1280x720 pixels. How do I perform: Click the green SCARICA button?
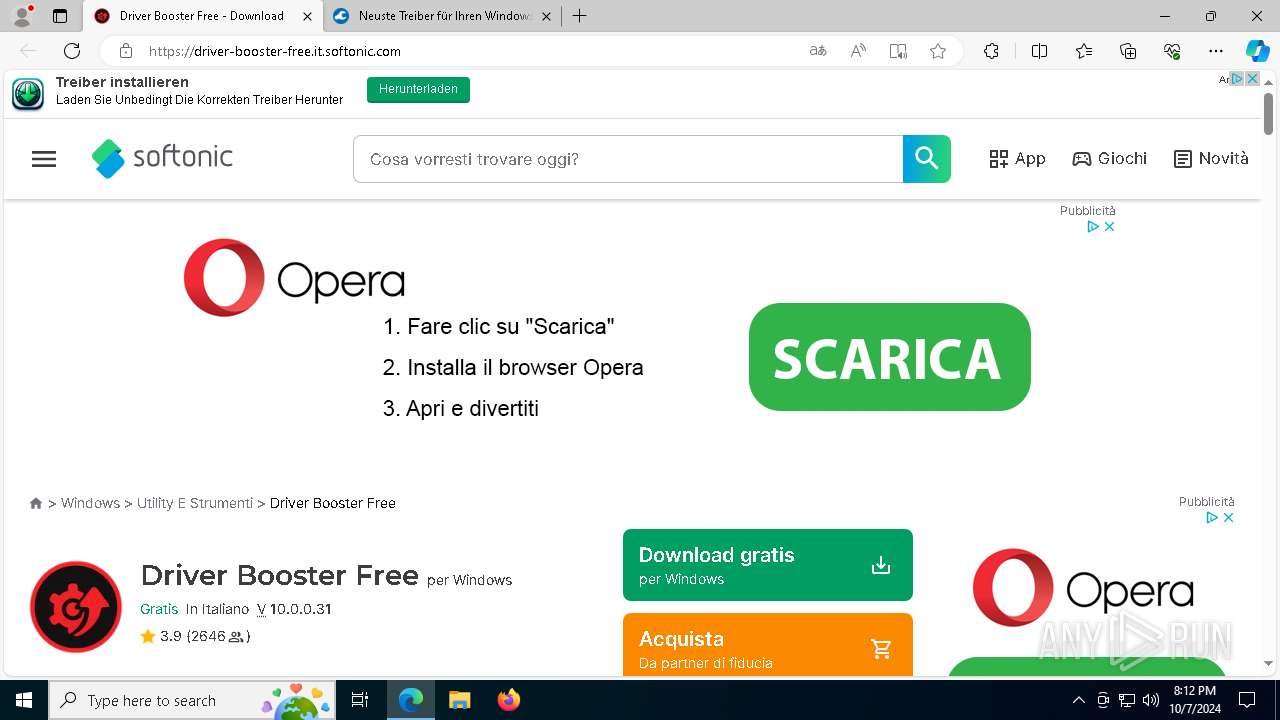[890, 357]
